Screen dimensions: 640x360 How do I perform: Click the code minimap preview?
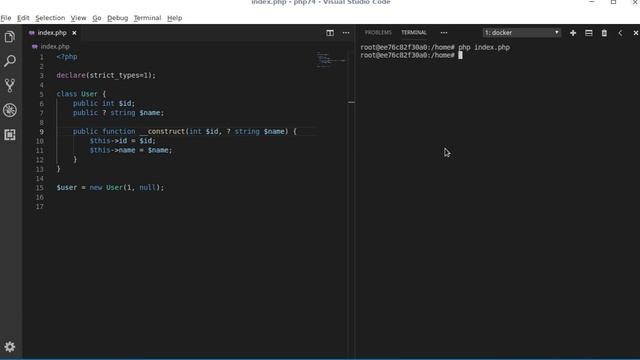click(331, 59)
